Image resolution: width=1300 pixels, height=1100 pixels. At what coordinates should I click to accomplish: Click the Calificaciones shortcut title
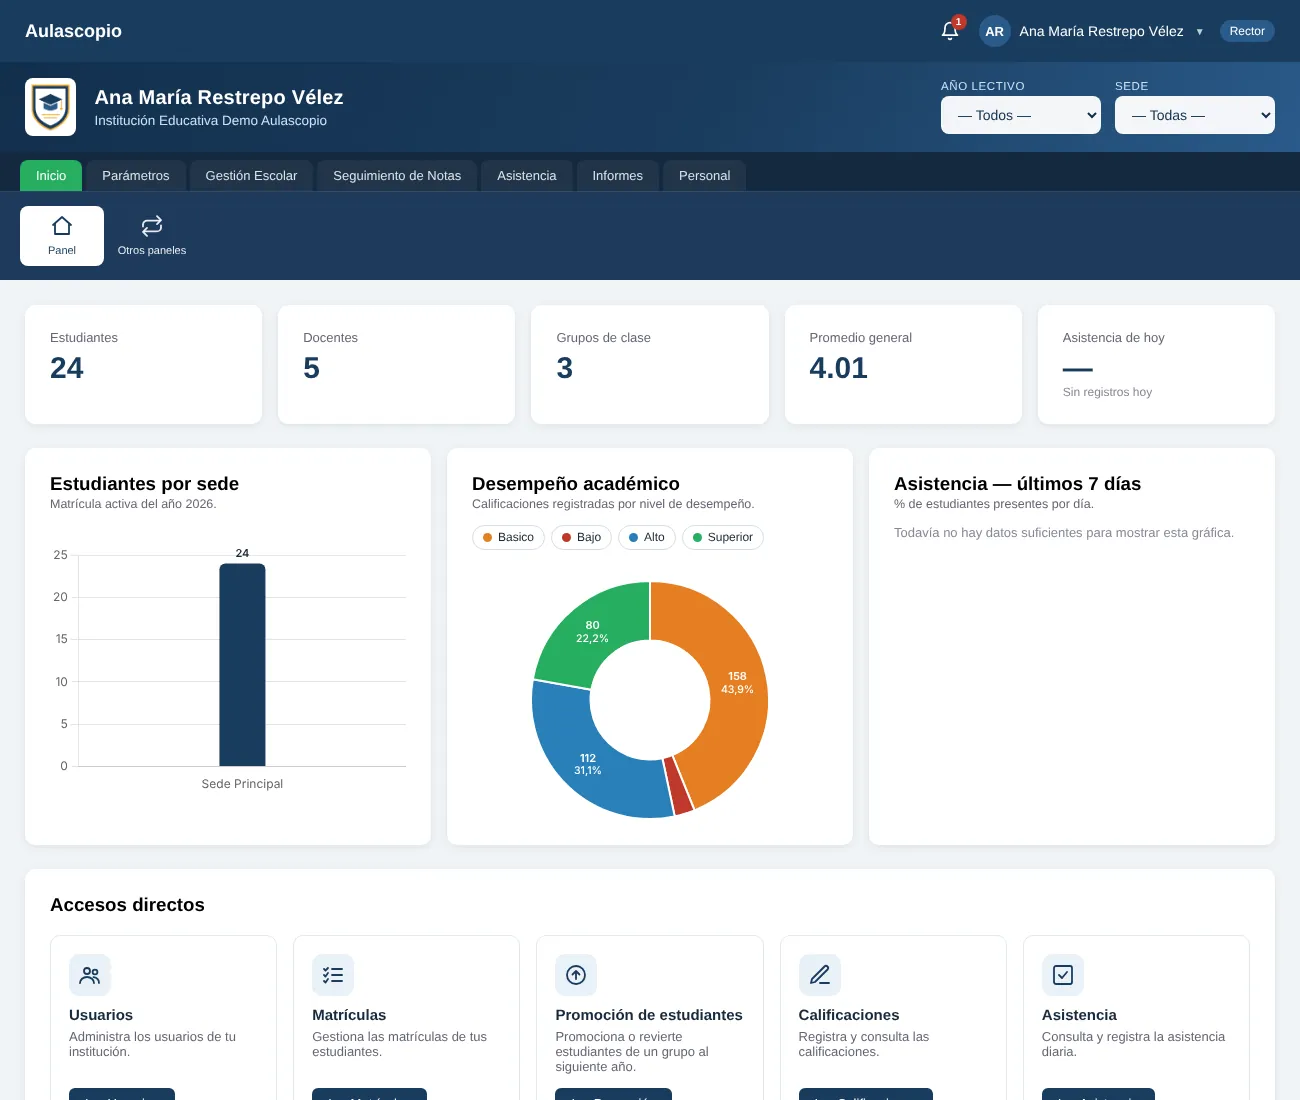click(849, 1015)
